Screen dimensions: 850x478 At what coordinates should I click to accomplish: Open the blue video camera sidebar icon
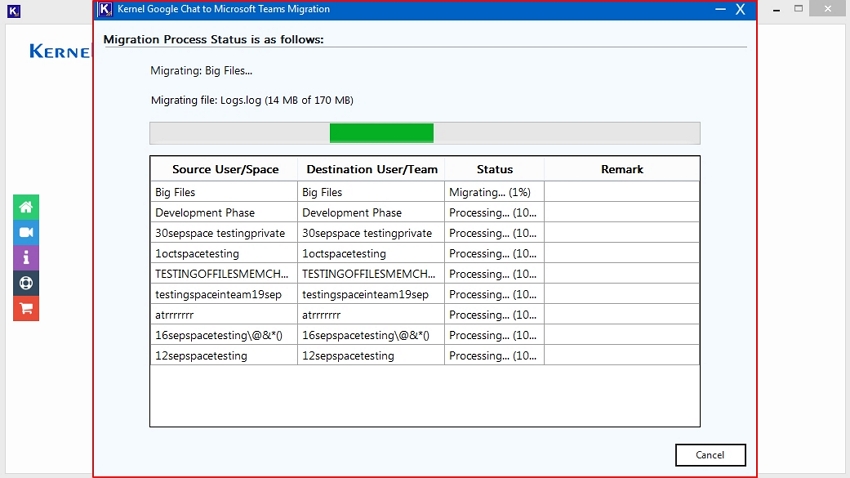(26, 232)
